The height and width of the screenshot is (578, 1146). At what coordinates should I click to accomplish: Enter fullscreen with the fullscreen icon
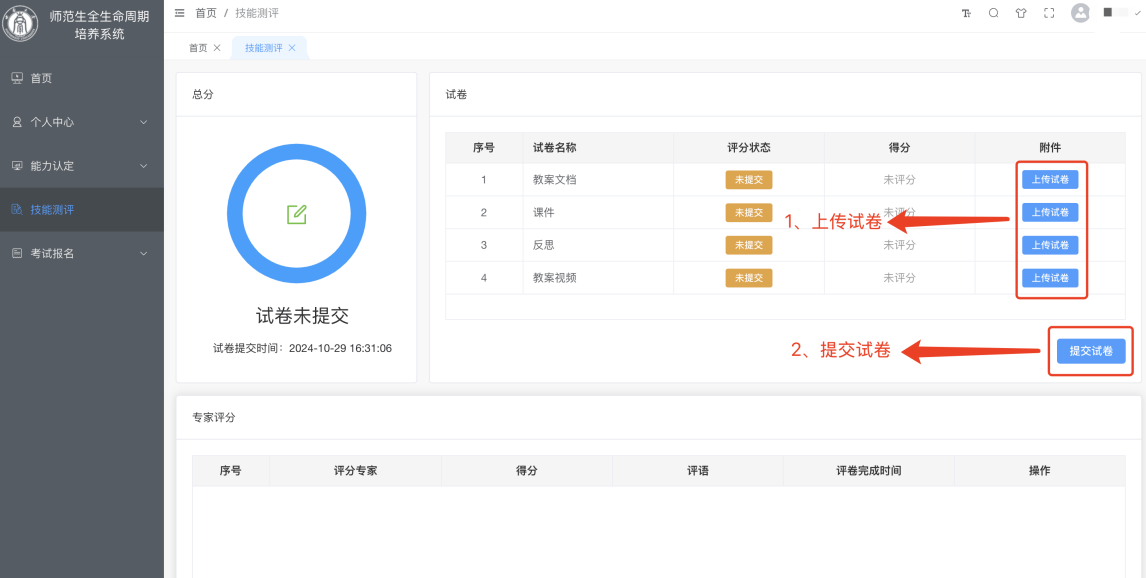pyautogui.click(x=1049, y=13)
